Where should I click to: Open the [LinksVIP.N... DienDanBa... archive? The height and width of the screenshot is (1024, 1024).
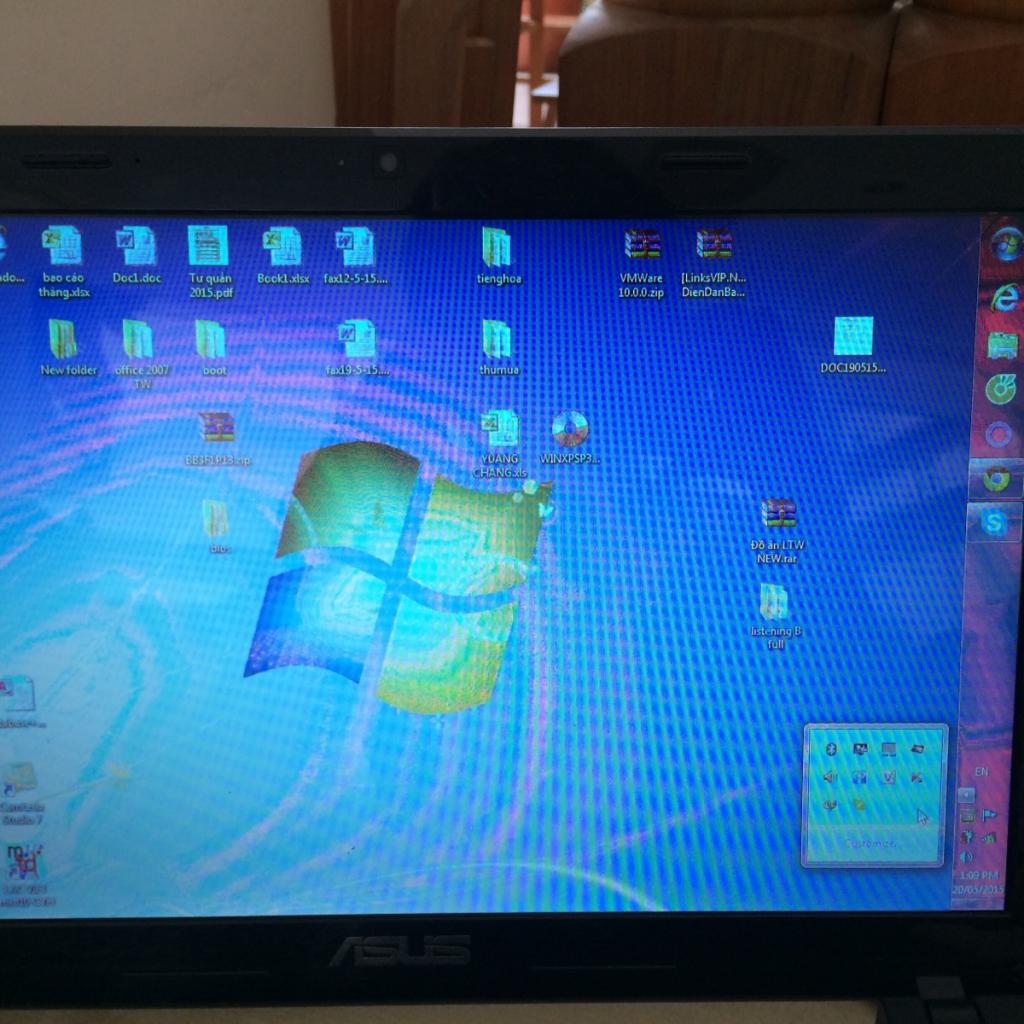point(713,263)
